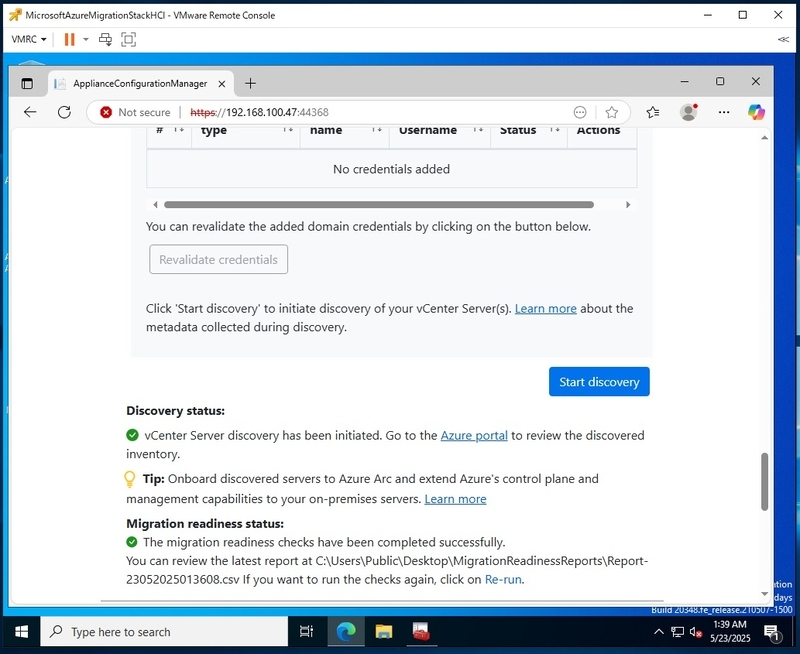Open the Favorites list icon
The image size is (800, 654).
[x=653, y=112]
